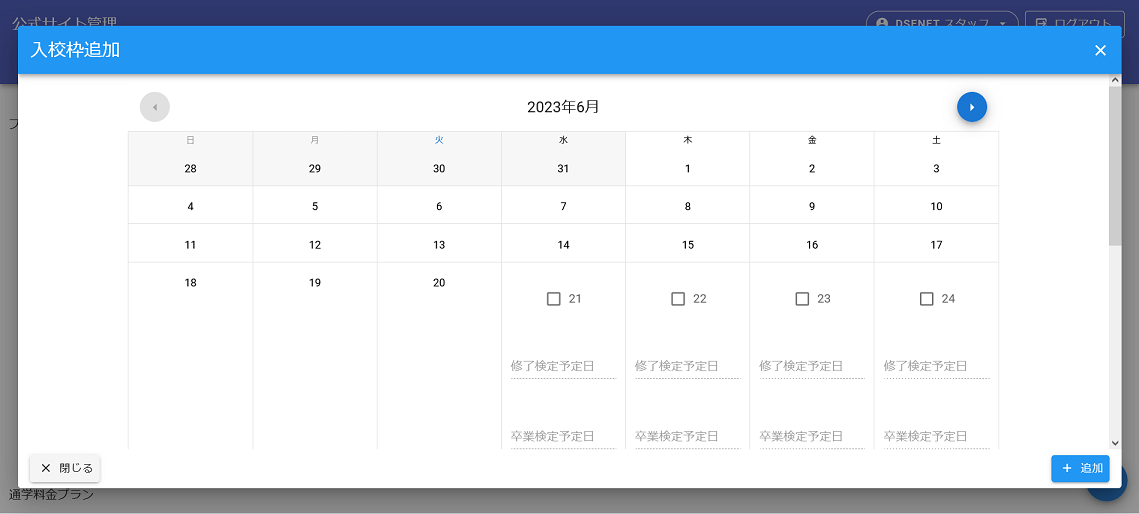Go to next month with right arrow
1139x514 pixels.
[971, 107]
